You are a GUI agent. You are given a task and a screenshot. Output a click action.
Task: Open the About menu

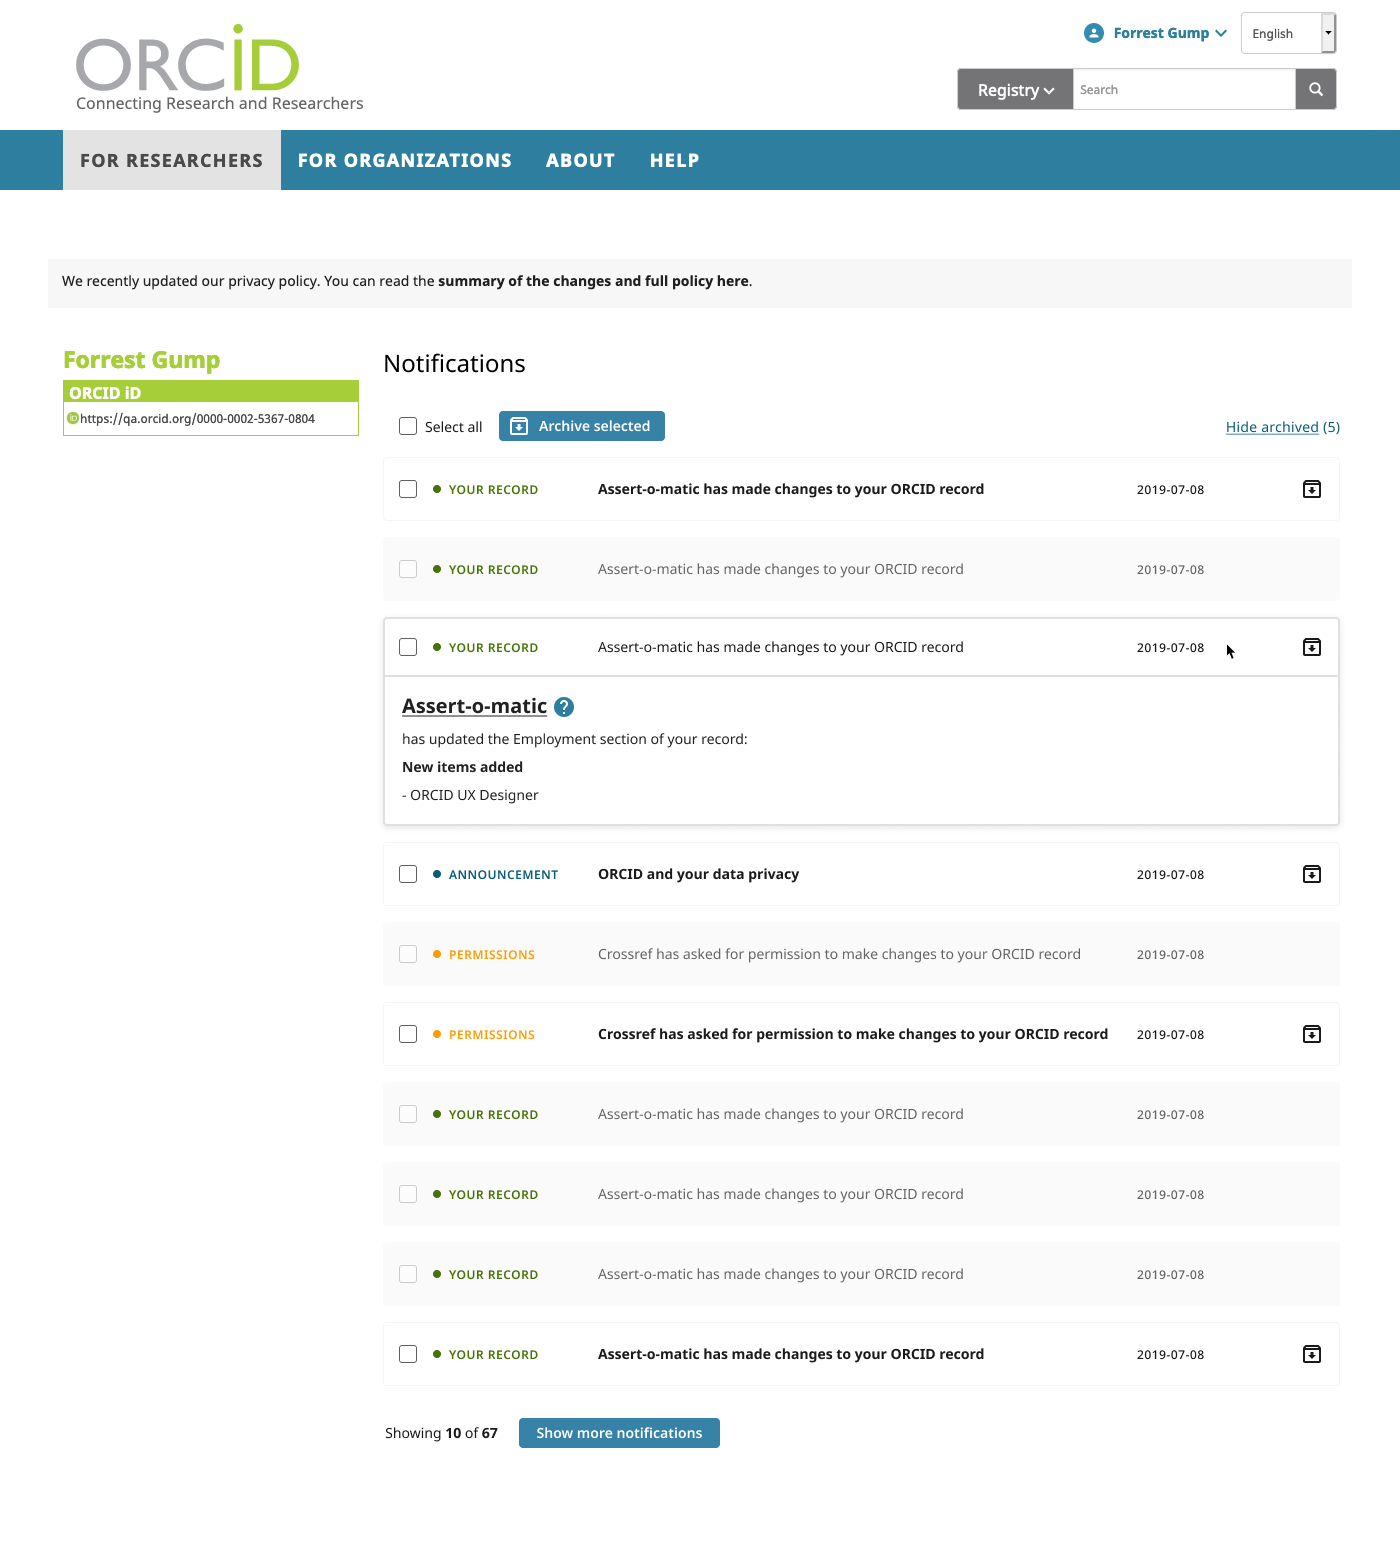click(x=580, y=160)
